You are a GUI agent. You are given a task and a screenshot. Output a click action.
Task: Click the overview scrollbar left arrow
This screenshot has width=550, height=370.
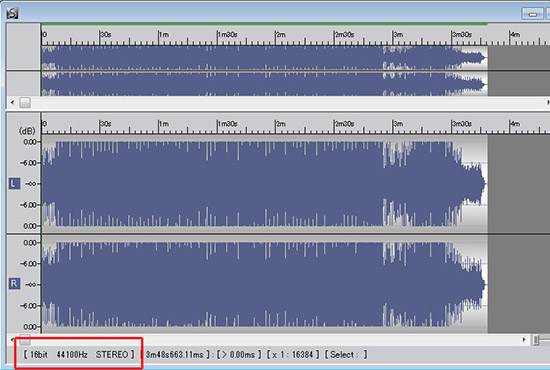13,103
